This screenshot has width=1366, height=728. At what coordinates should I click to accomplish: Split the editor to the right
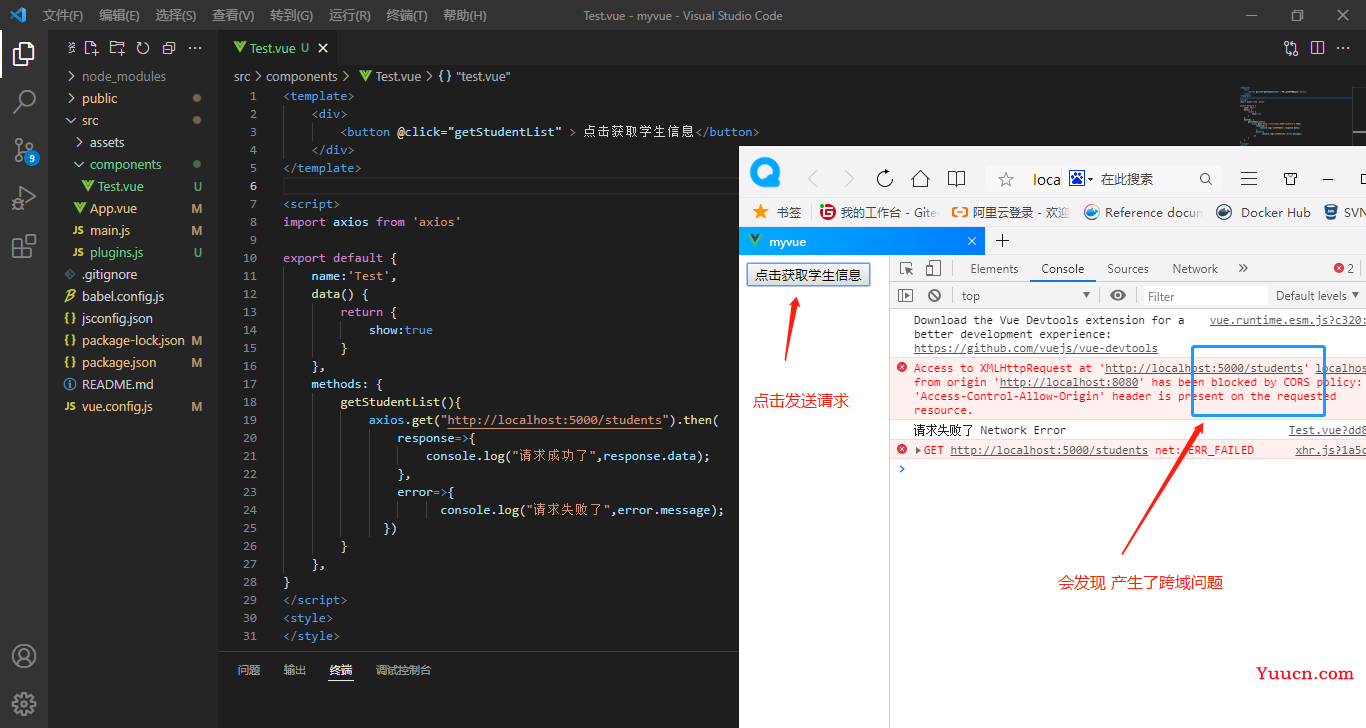point(1317,48)
